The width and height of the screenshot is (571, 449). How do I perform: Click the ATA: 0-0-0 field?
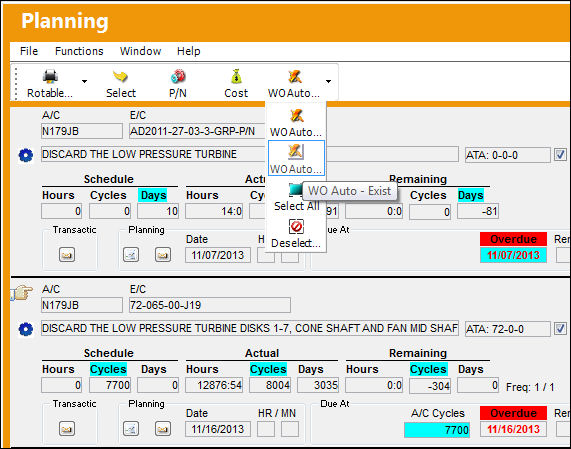click(507, 155)
